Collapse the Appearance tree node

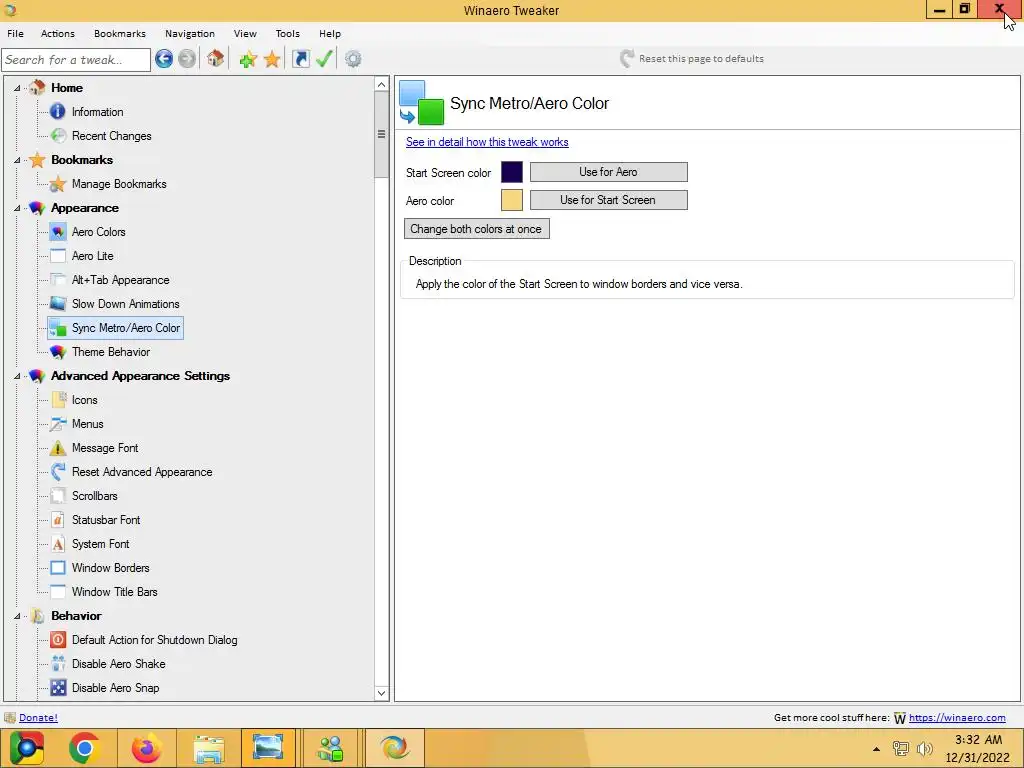[x=18, y=208]
